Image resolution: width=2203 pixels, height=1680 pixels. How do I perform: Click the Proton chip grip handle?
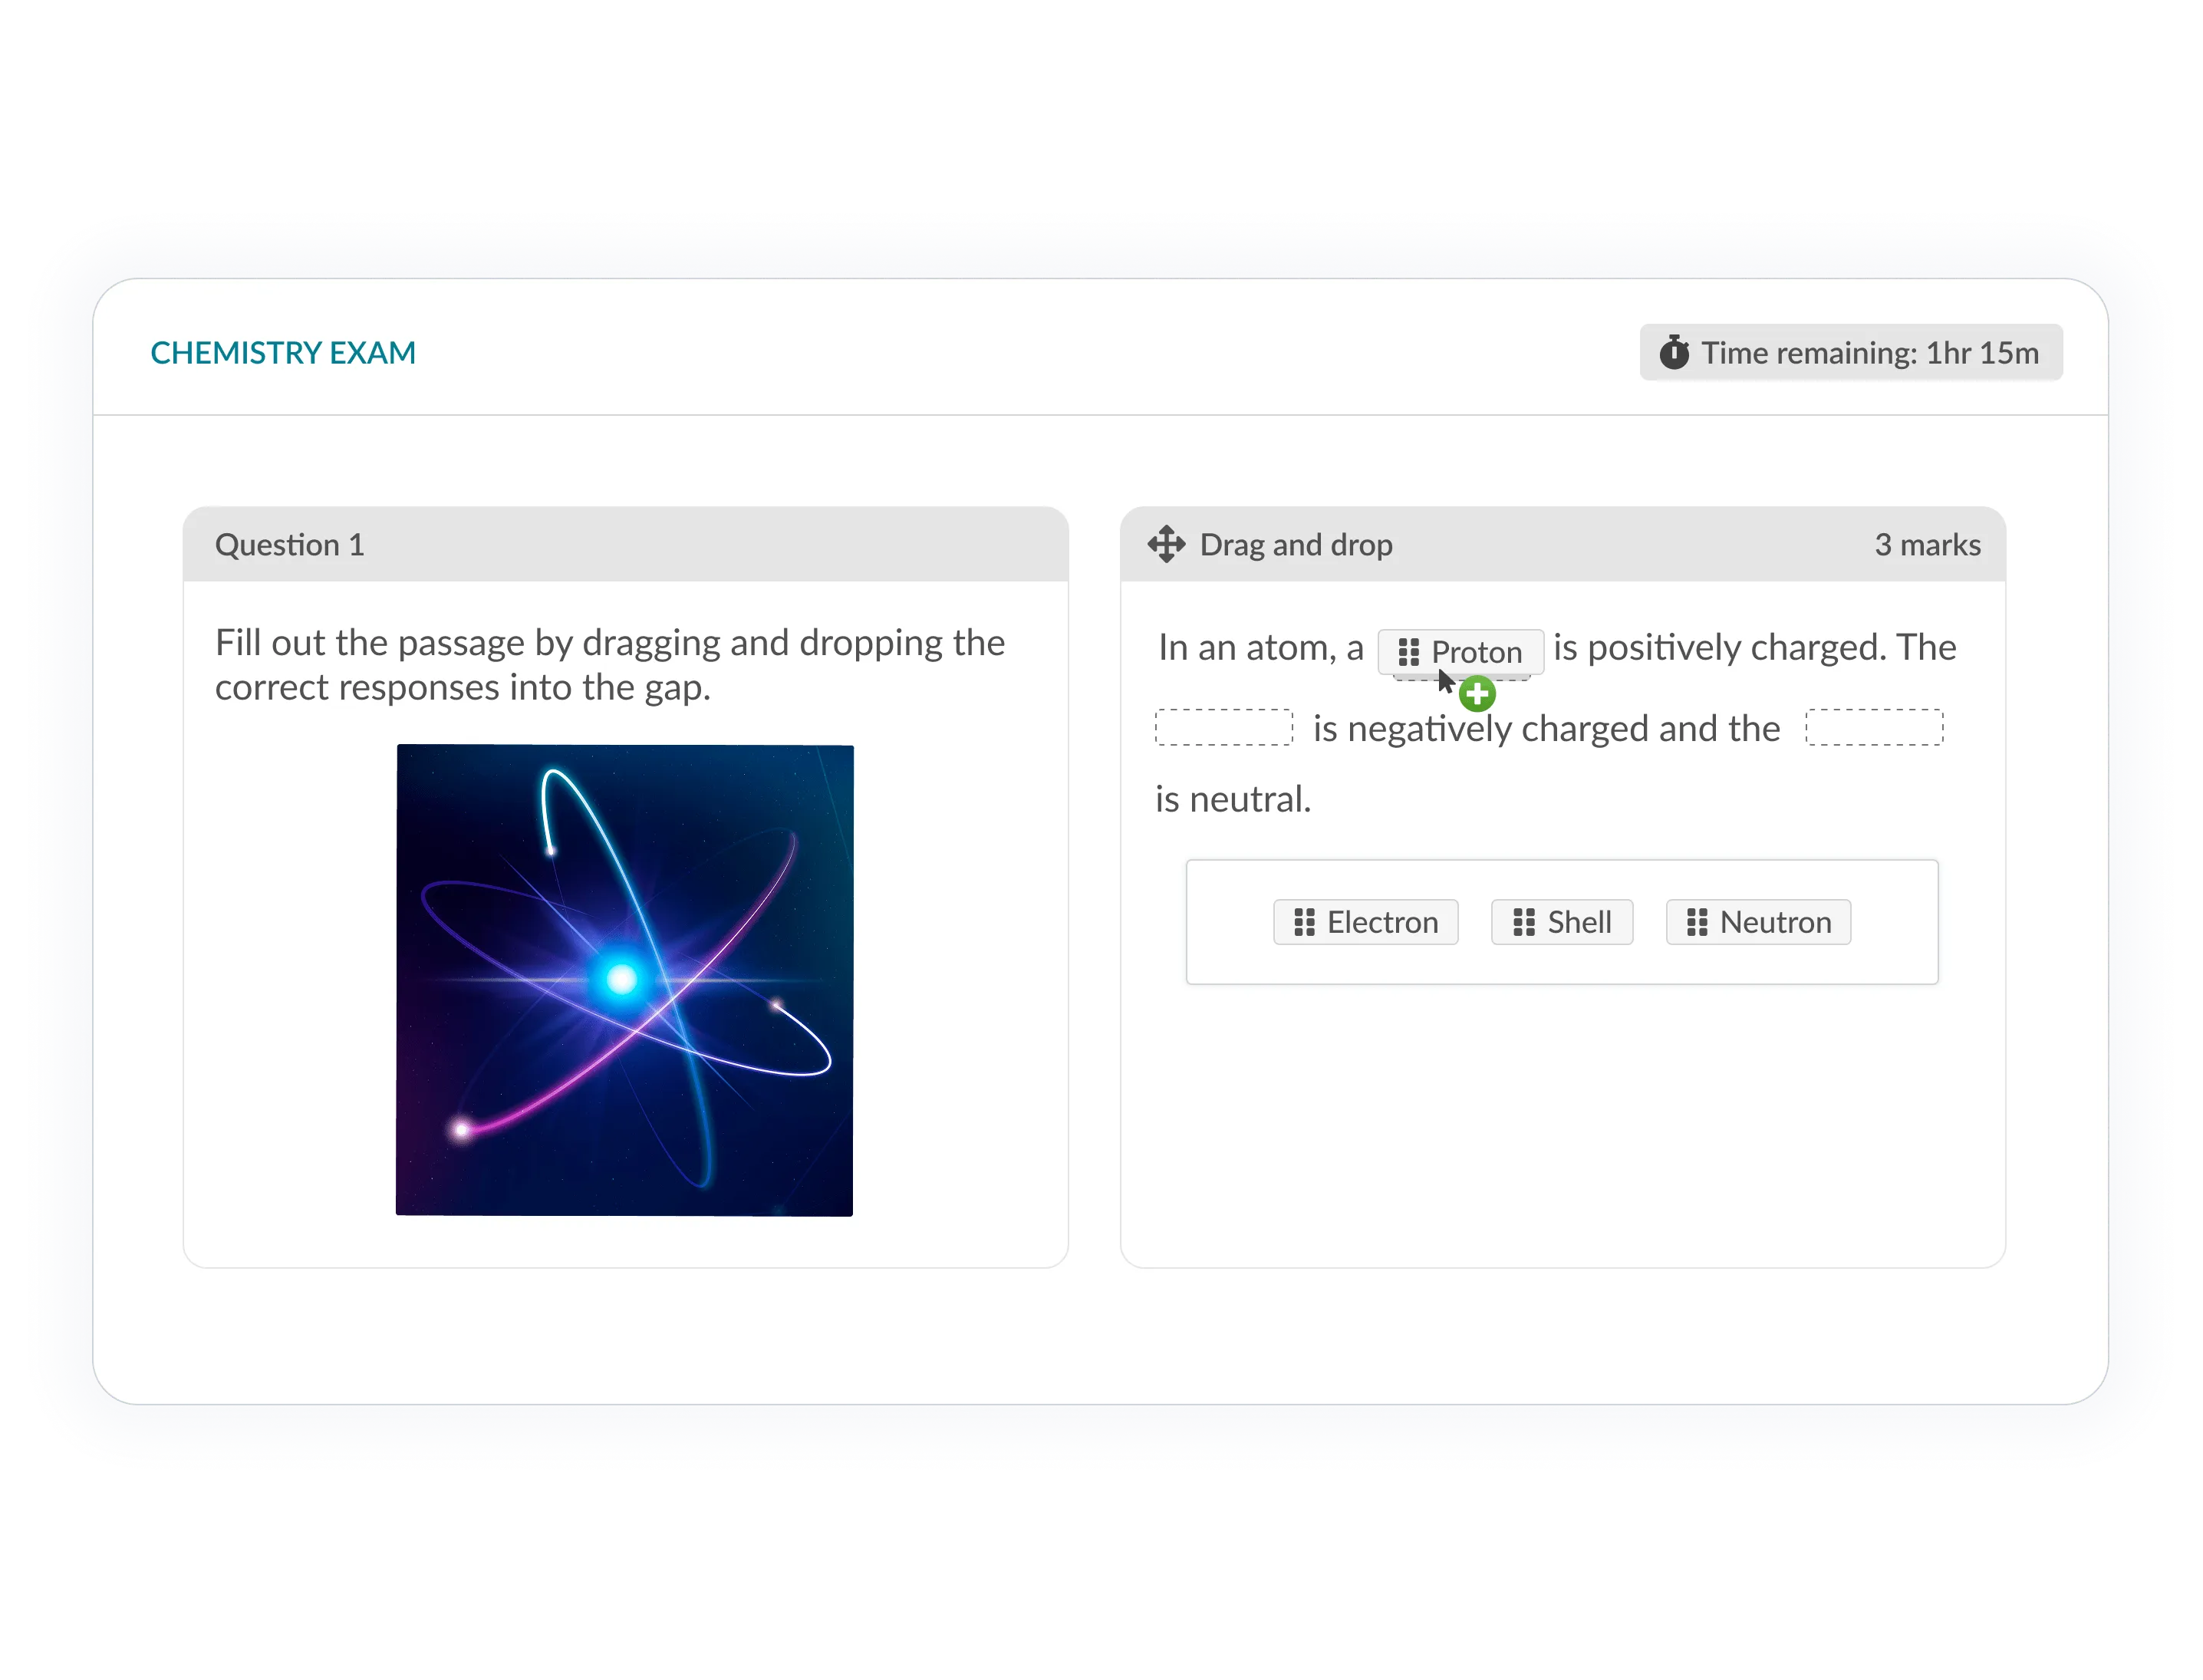(x=1408, y=652)
